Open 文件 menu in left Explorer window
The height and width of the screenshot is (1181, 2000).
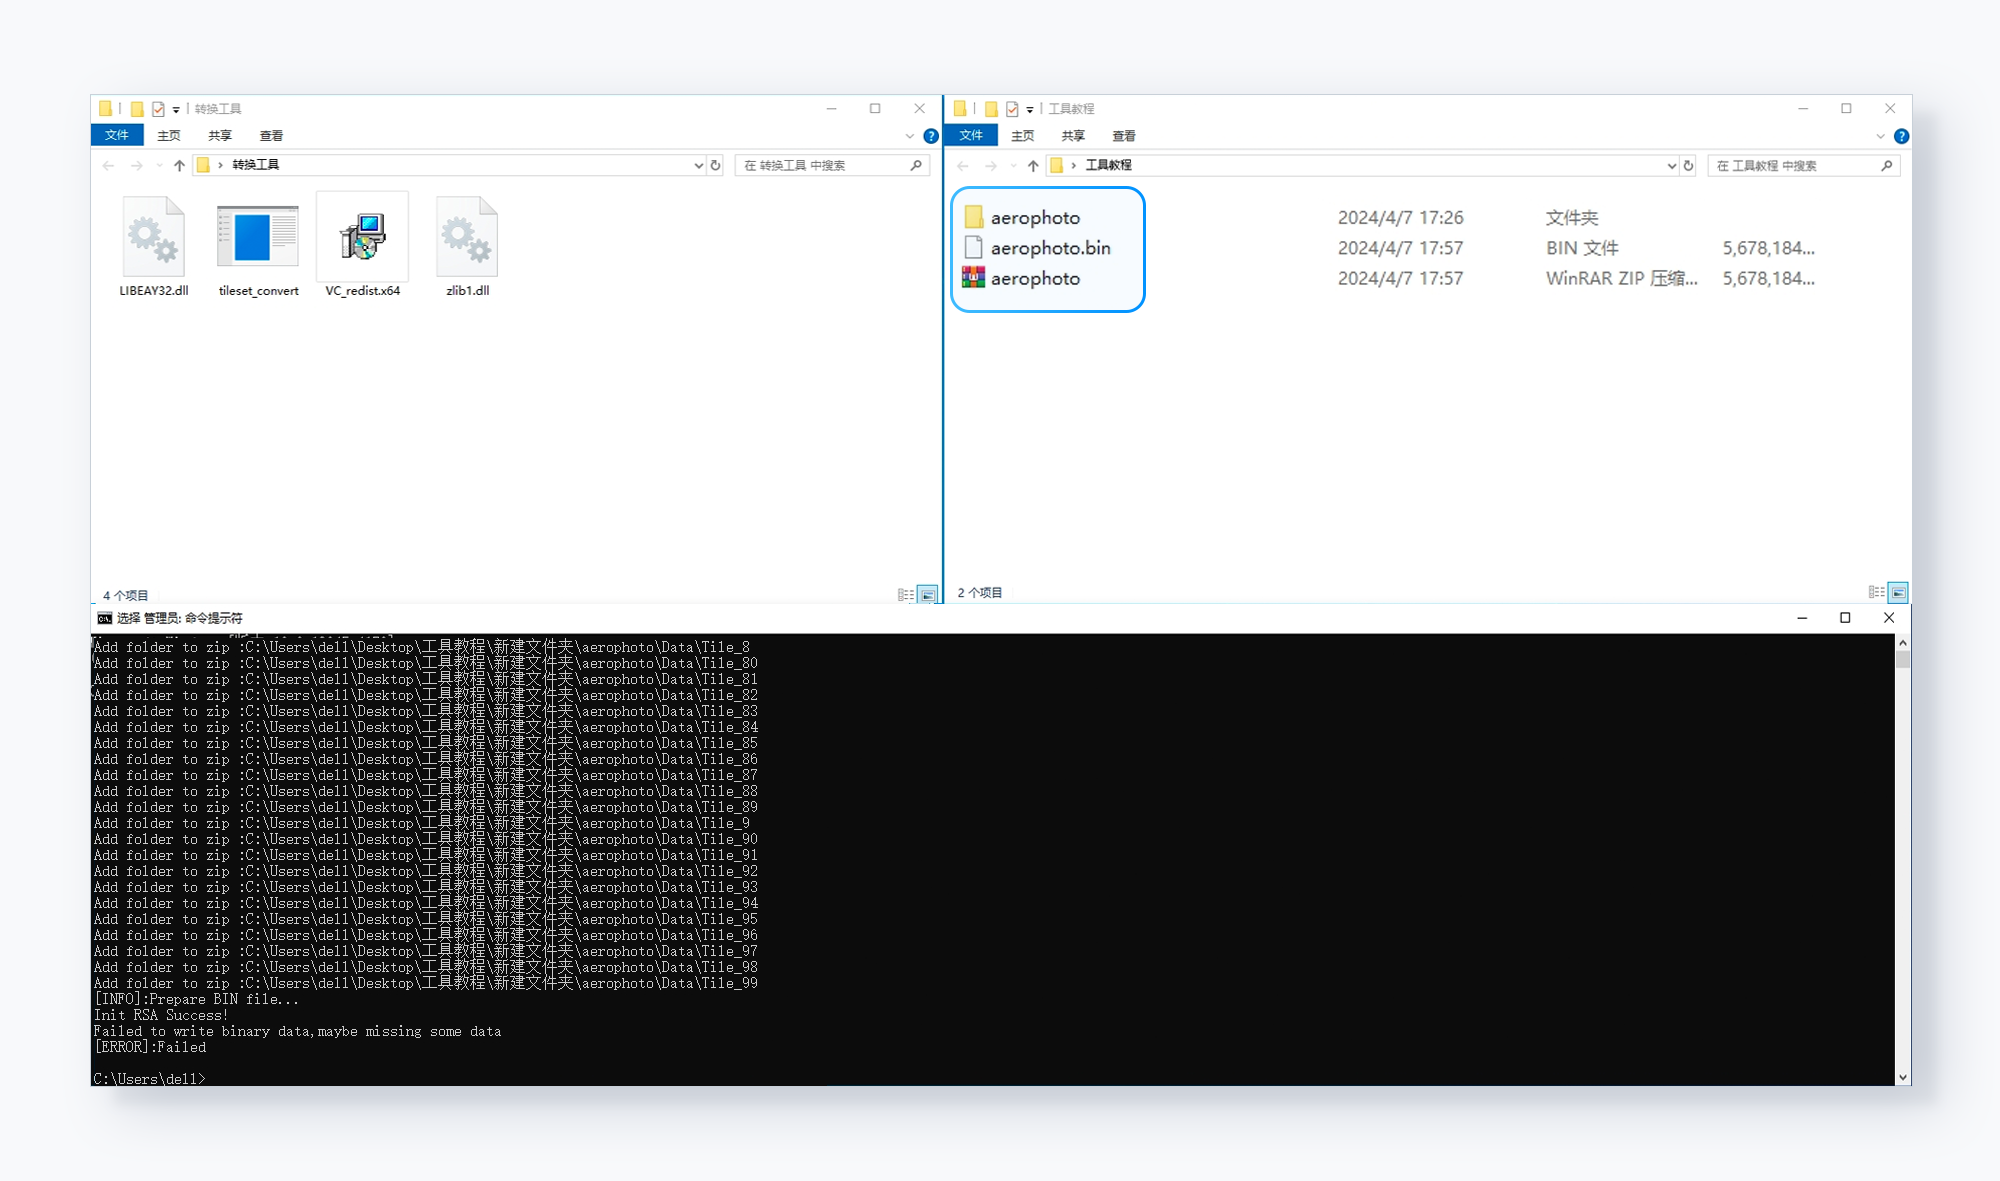(117, 135)
